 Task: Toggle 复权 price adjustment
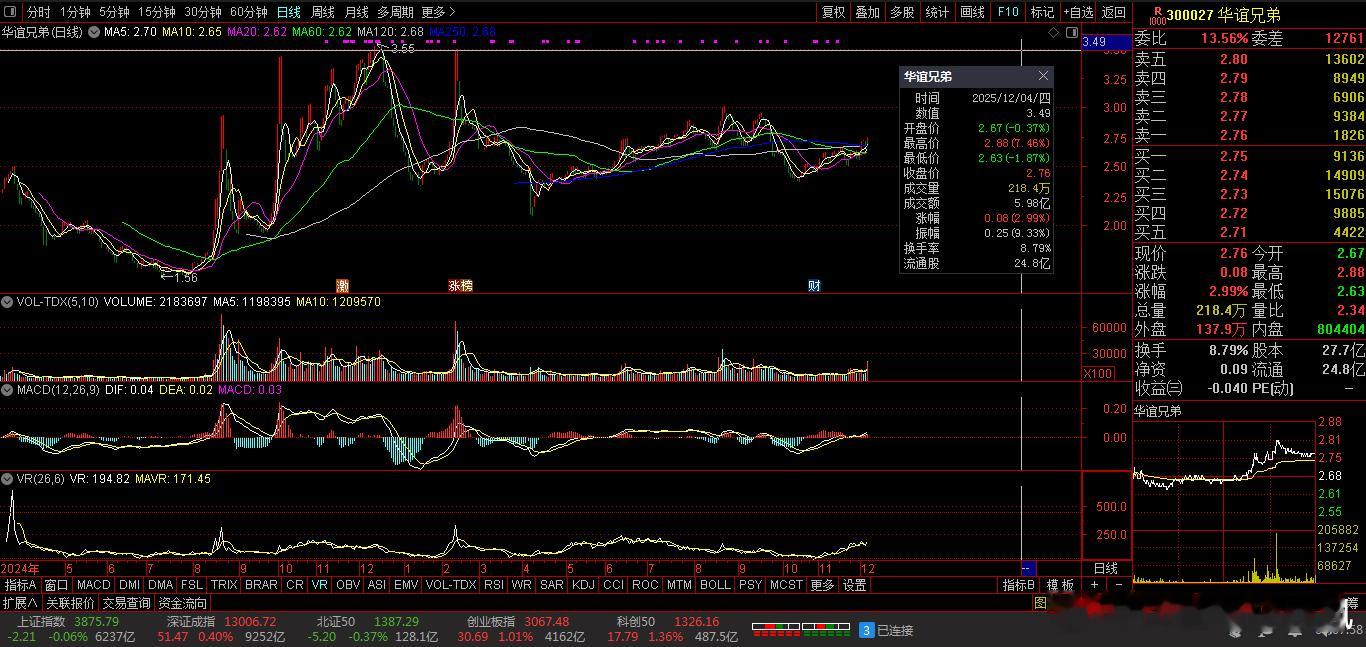tap(833, 12)
